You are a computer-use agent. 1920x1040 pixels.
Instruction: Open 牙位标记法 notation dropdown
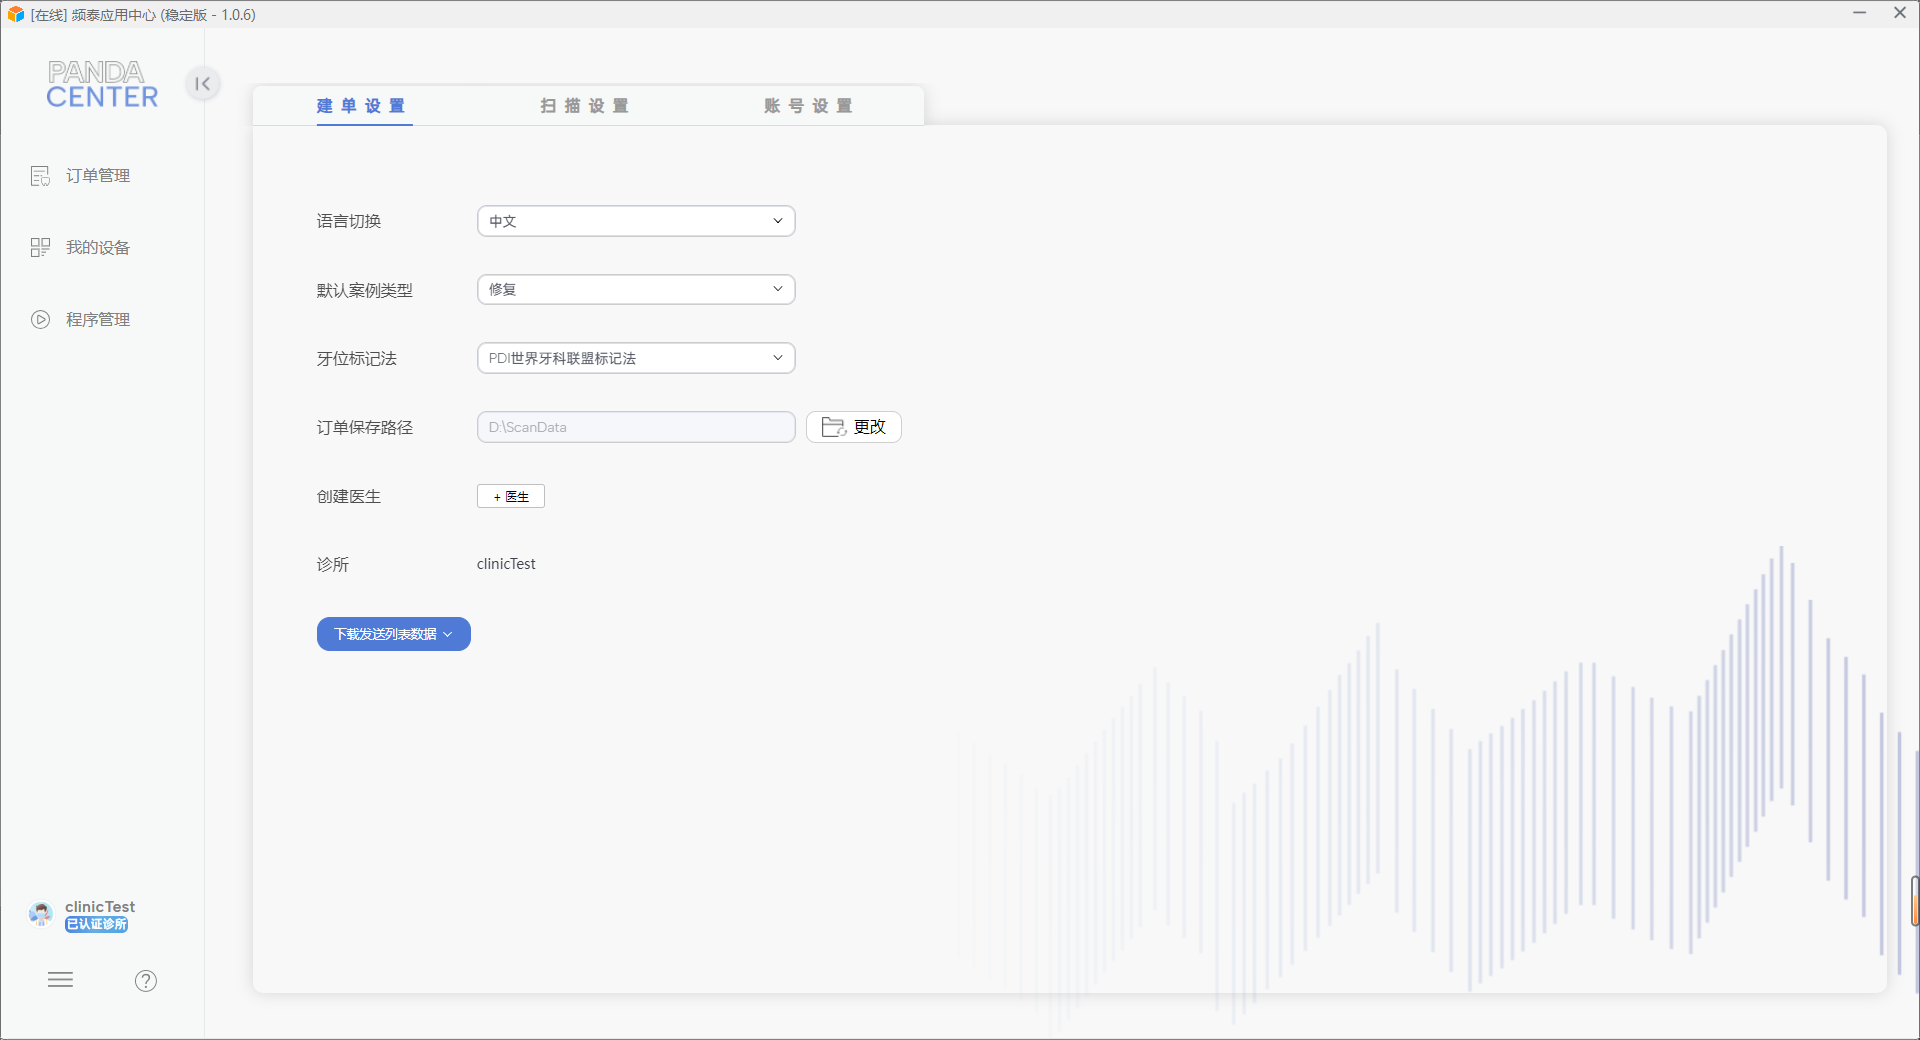pos(636,358)
